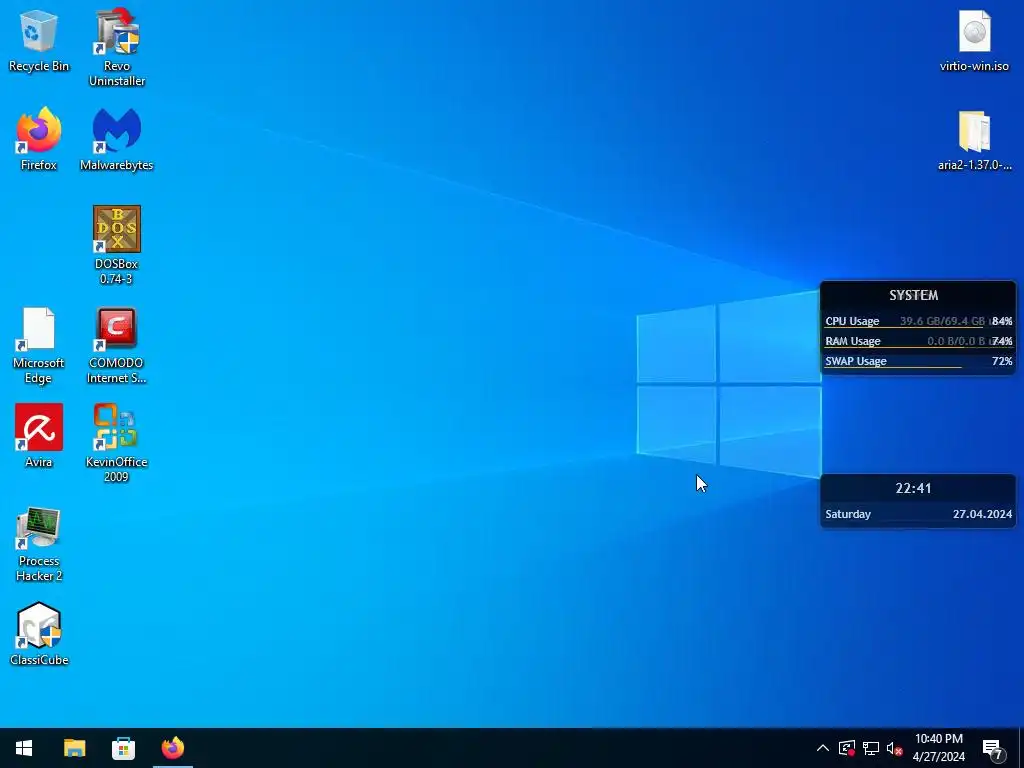Open network status tray icon

[871, 748]
